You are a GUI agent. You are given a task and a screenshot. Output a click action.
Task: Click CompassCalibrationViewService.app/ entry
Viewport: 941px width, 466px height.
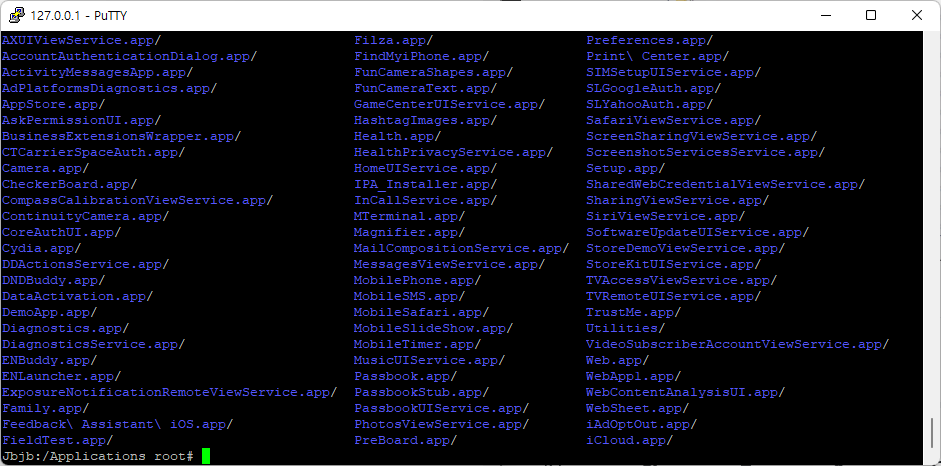coord(137,200)
